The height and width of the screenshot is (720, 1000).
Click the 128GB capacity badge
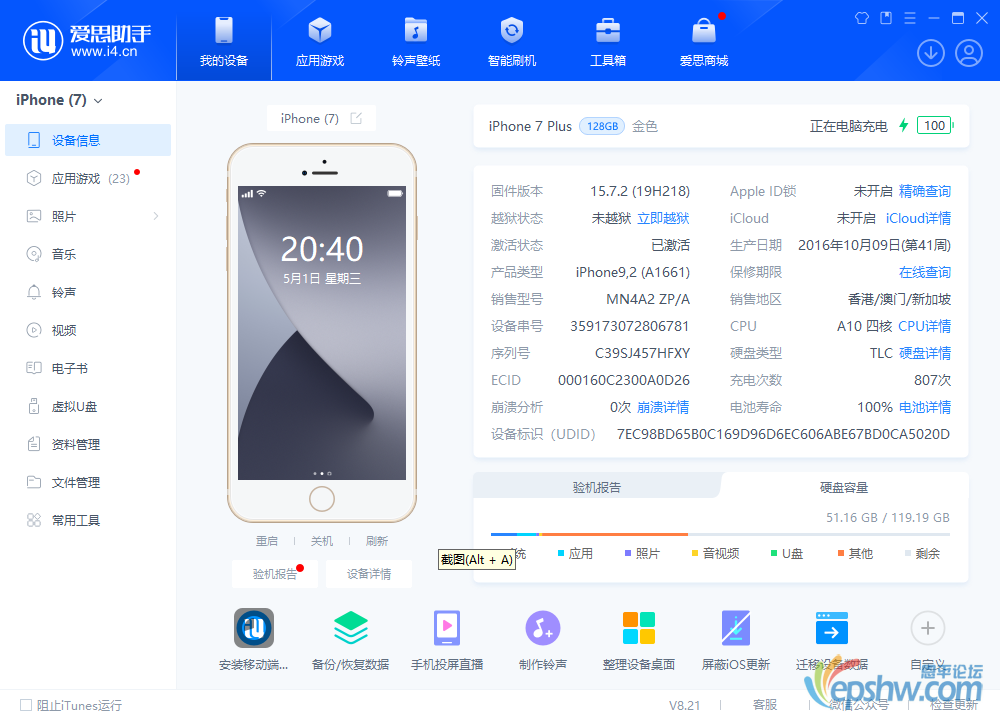(x=602, y=126)
